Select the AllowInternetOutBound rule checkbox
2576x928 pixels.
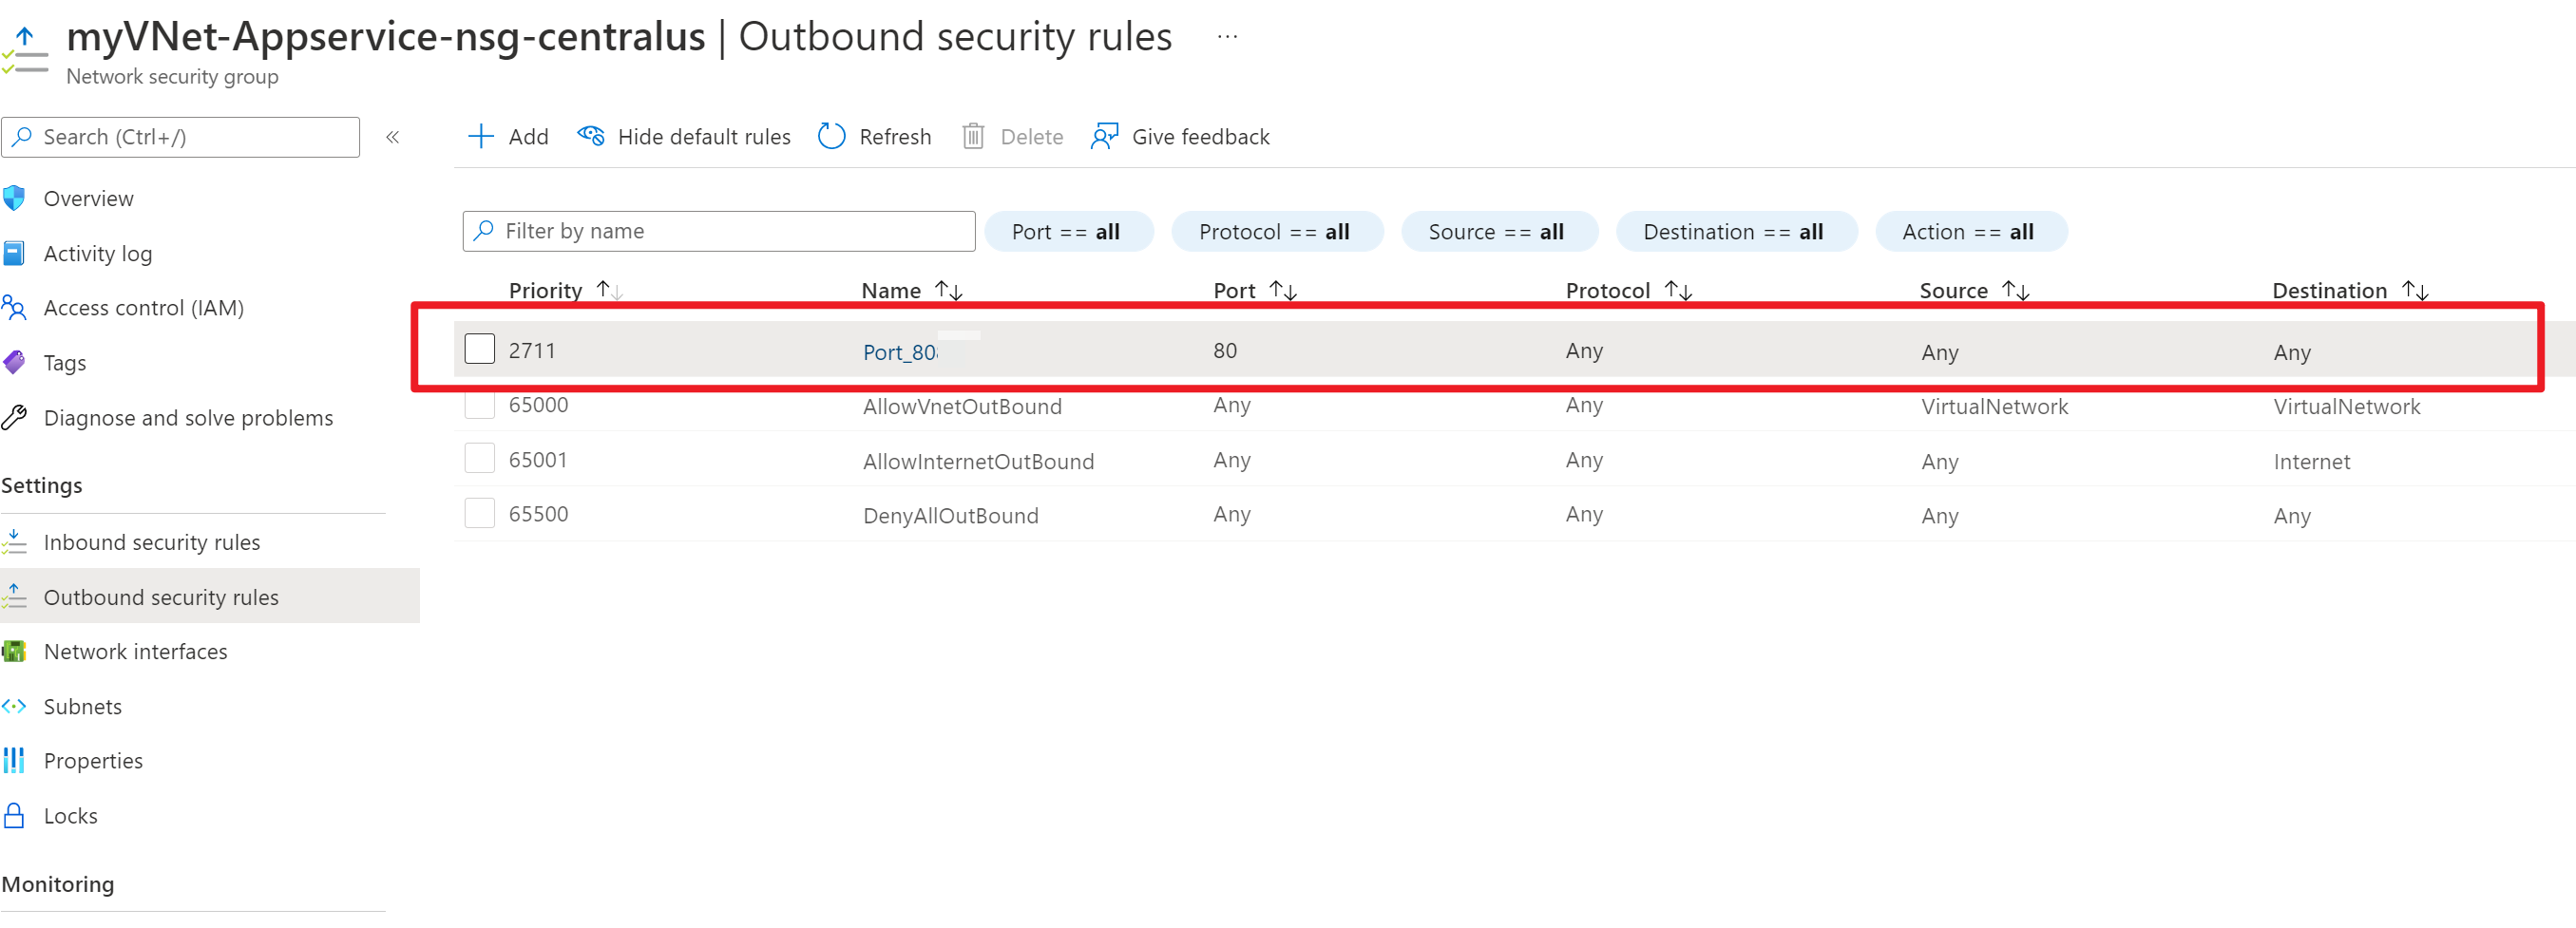(480, 459)
